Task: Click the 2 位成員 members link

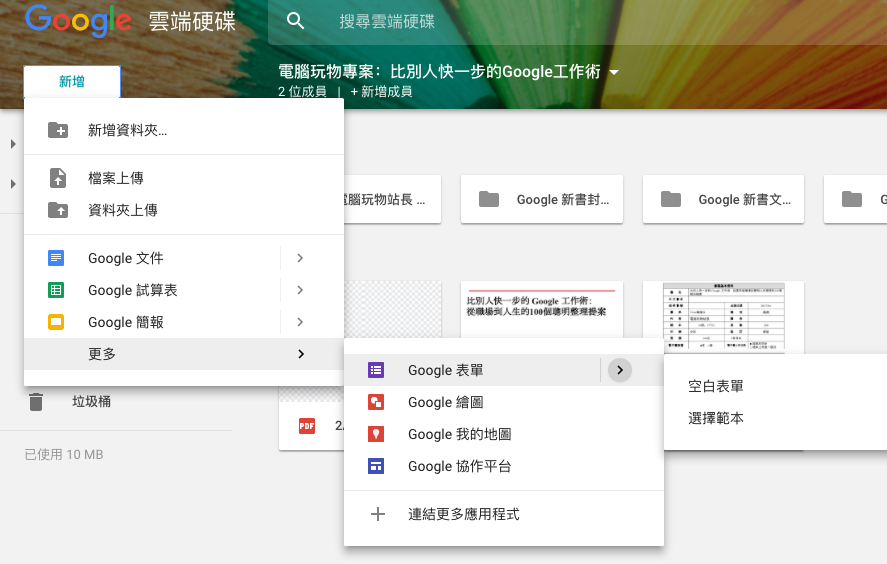Action: tap(302, 92)
